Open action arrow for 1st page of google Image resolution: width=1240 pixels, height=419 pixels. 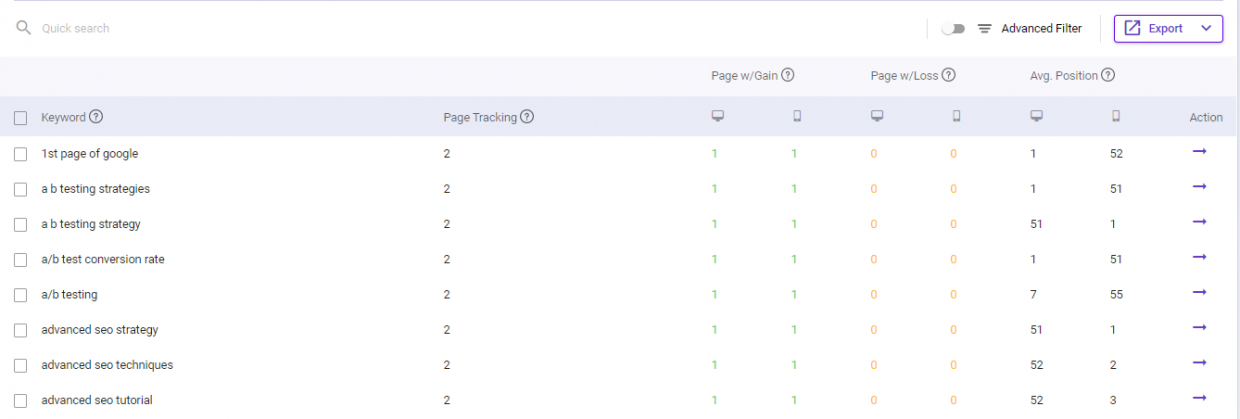[1200, 152]
